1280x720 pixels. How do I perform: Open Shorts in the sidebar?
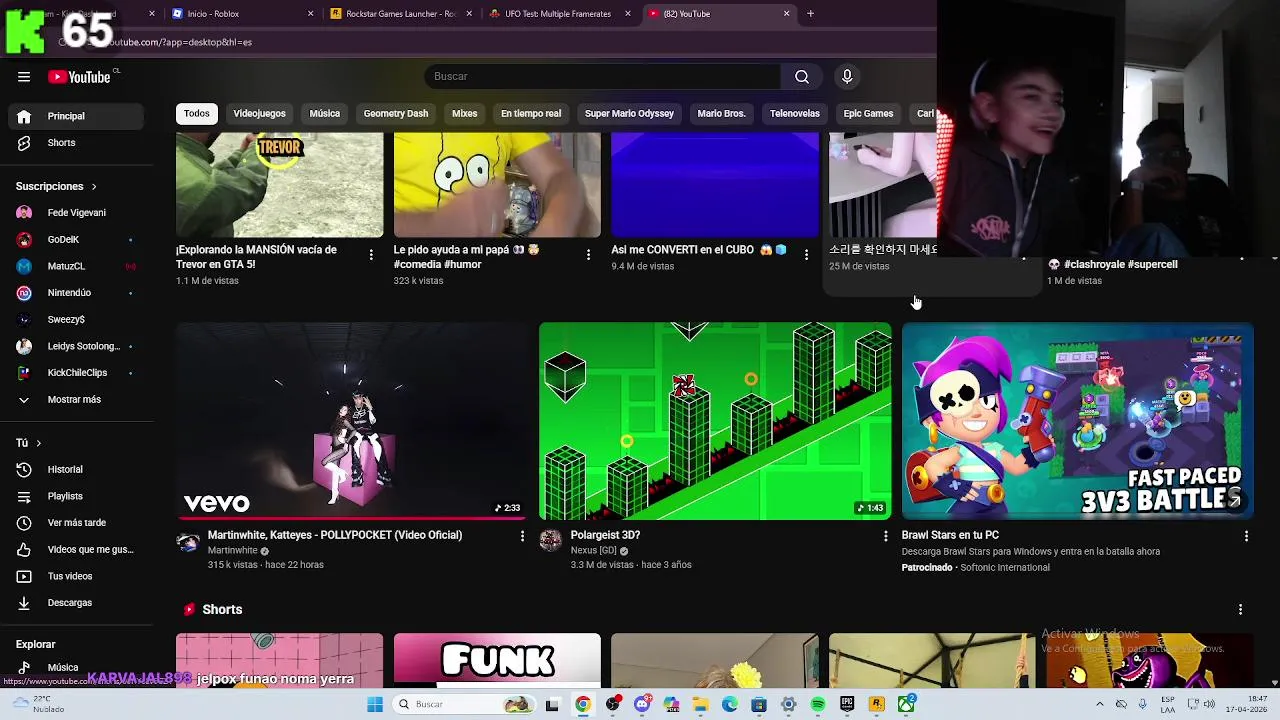pyautogui.click(x=76, y=143)
